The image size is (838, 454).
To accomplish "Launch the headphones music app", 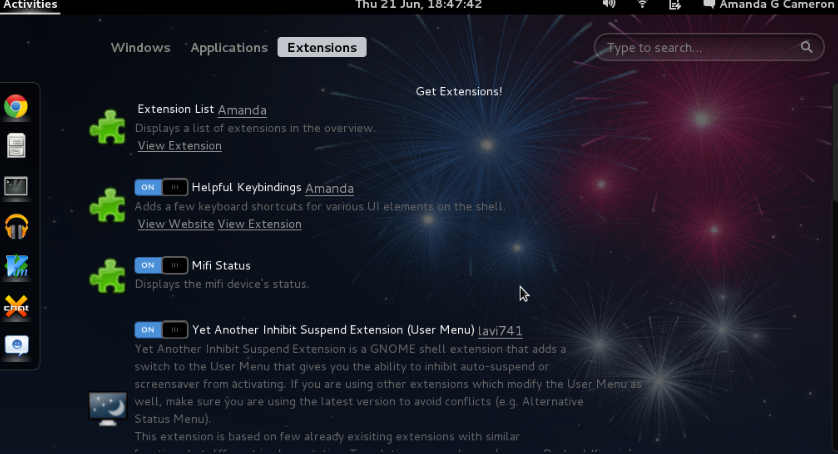I will [16, 226].
